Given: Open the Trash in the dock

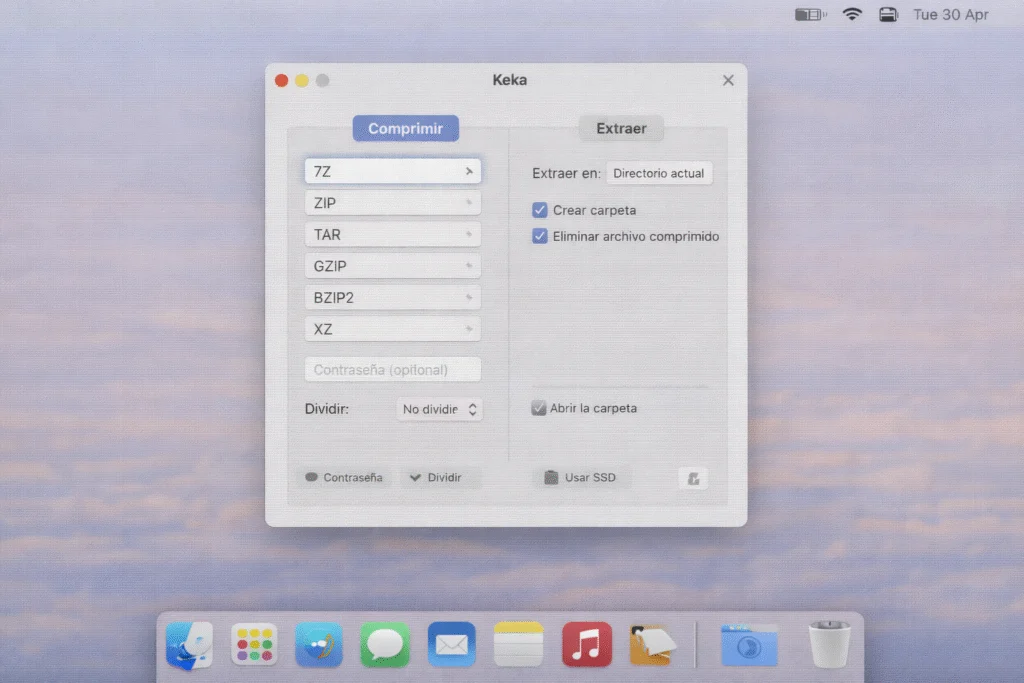Looking at the screenshot, I should pyautogui.click(x=829, y=644).
